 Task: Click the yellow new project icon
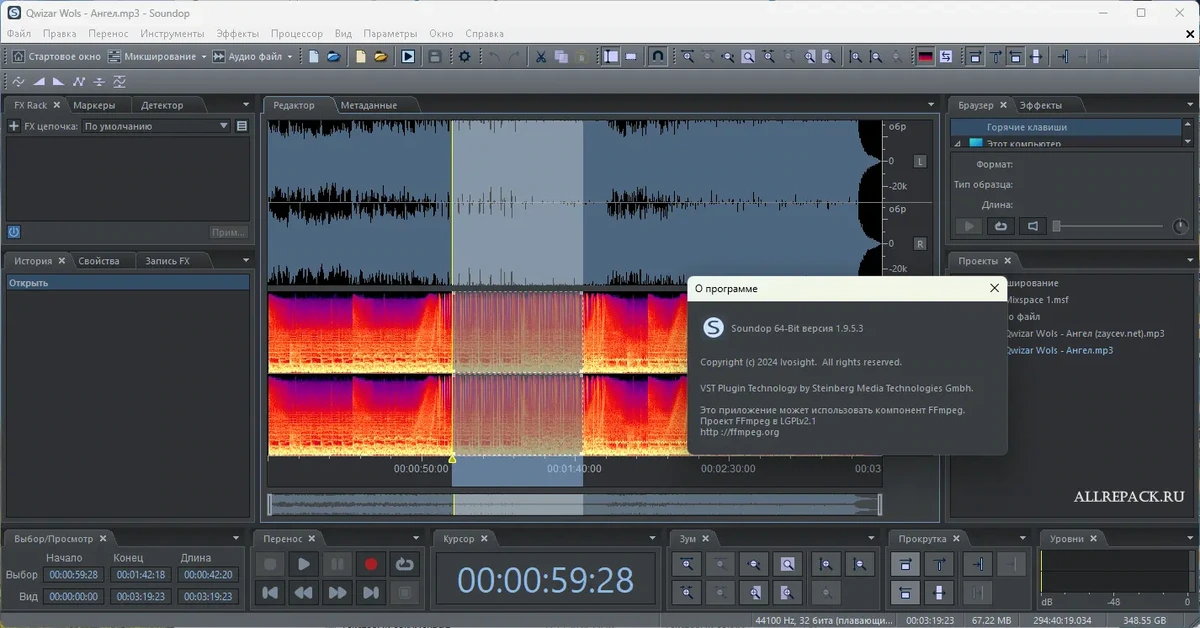point(361,57)
